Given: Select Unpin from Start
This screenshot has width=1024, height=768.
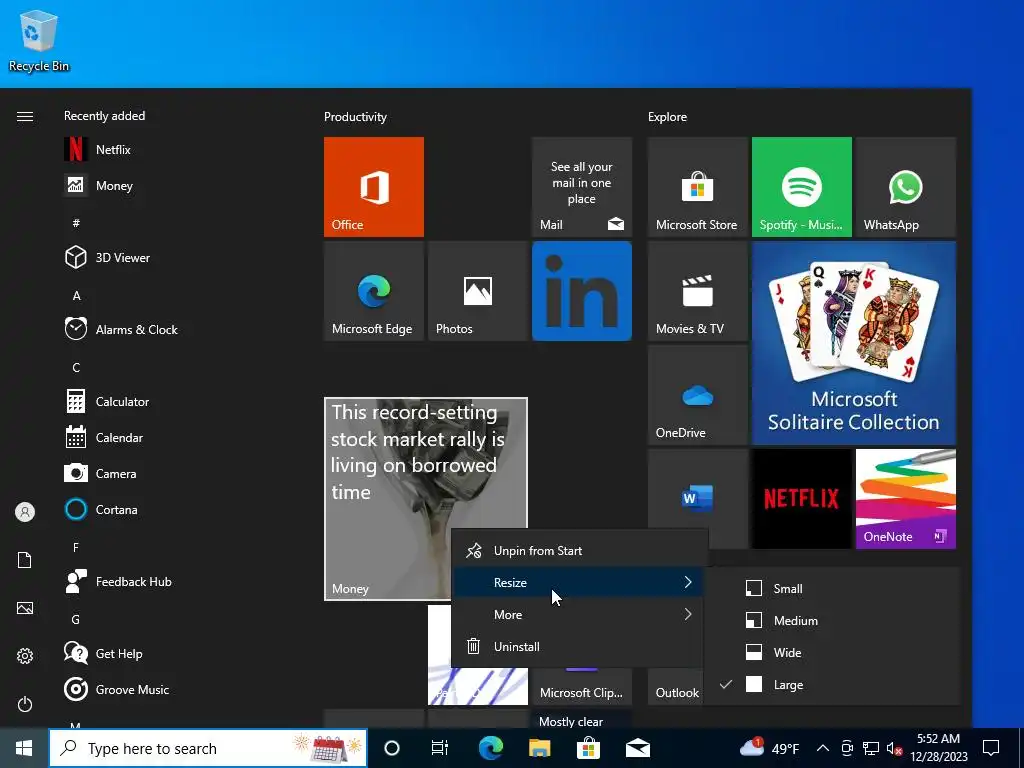Looking at the screenshot, I should [x=580, y=551].
